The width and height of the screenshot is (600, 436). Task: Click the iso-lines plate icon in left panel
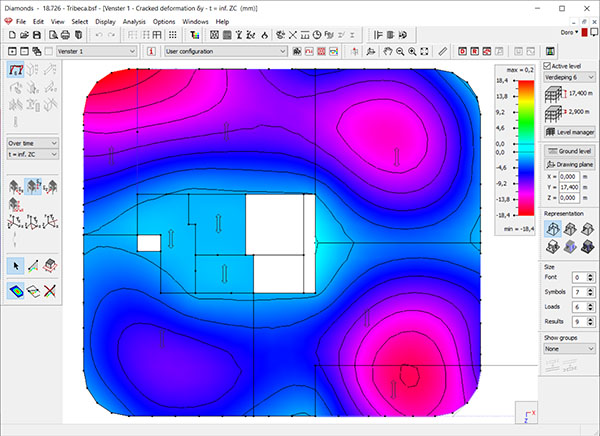click(33, 291)
